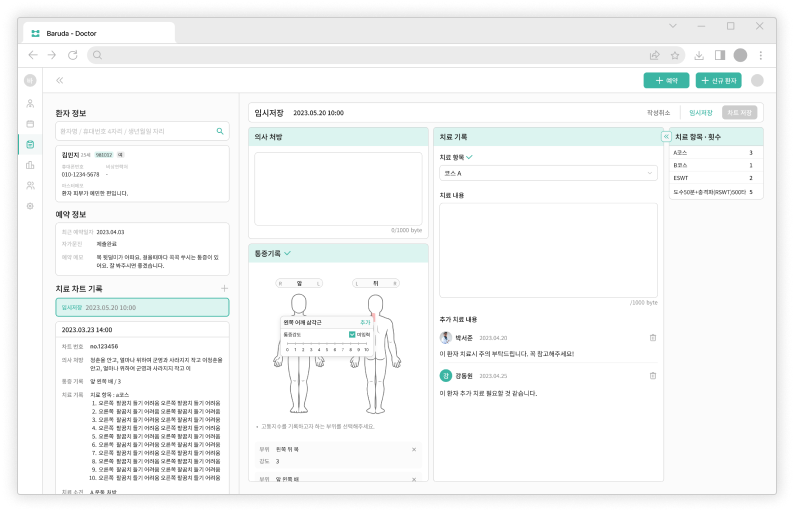Click 박서준's avatar in additional notes
The image size is (794, 512).
pyautogui.click(x=446, y=337)
